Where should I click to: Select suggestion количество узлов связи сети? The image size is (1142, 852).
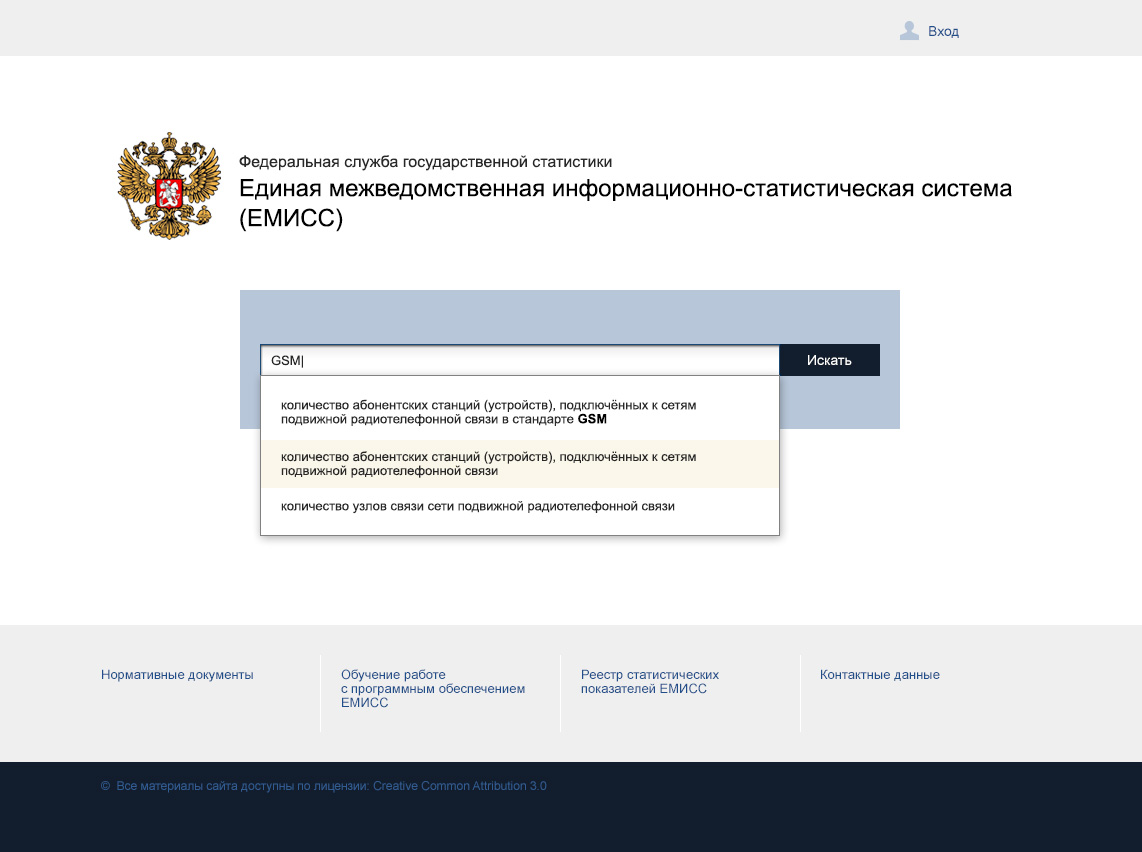[520, 506]
